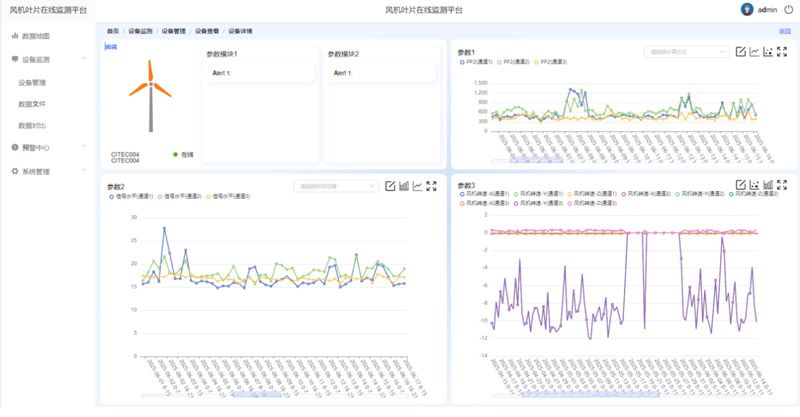Click the edit icon in 参数1 panel
800x417 pixels.
740,52
